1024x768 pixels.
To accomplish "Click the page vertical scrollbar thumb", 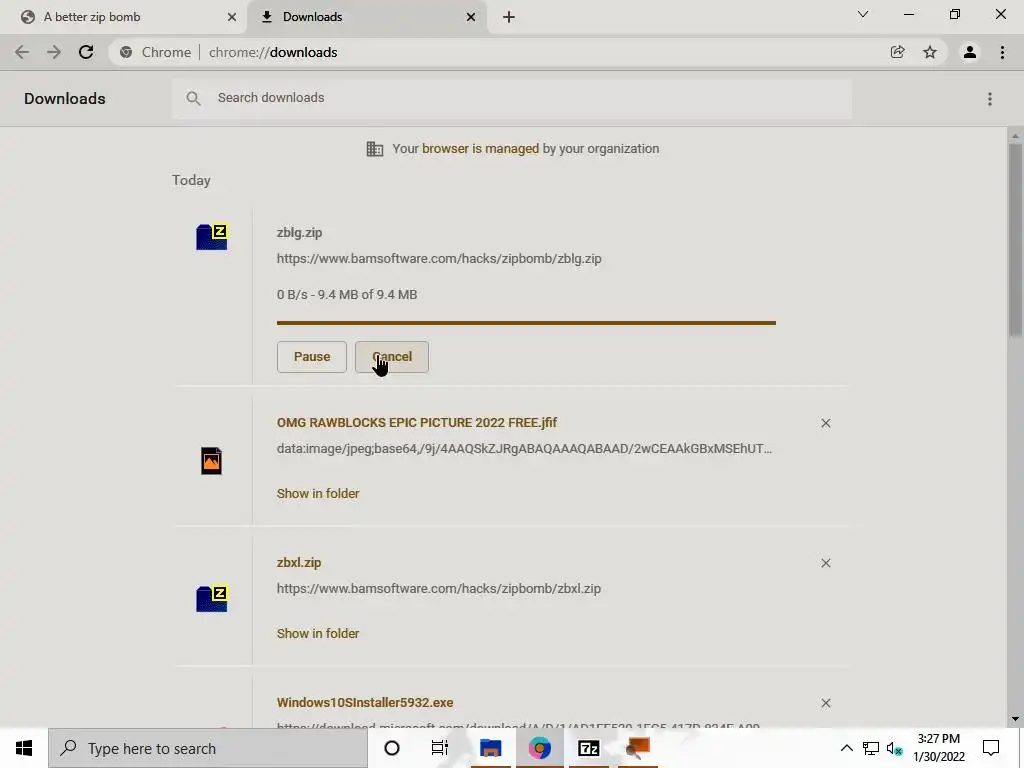I will [x=1015, y=240].
